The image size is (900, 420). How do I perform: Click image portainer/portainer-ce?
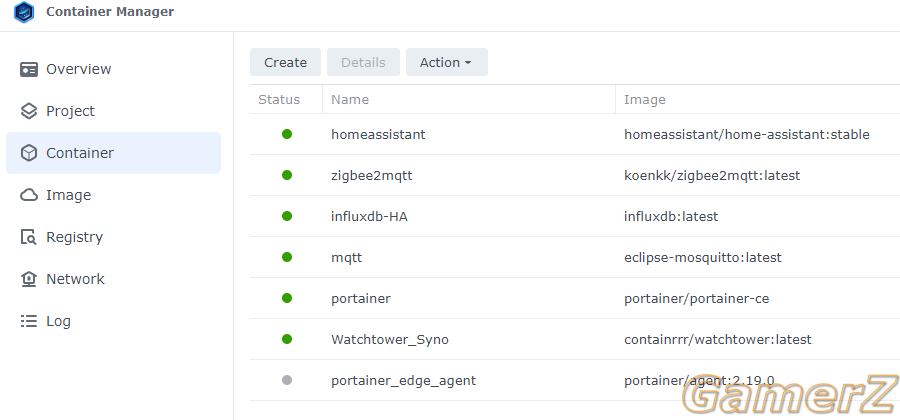coord(697,298)
